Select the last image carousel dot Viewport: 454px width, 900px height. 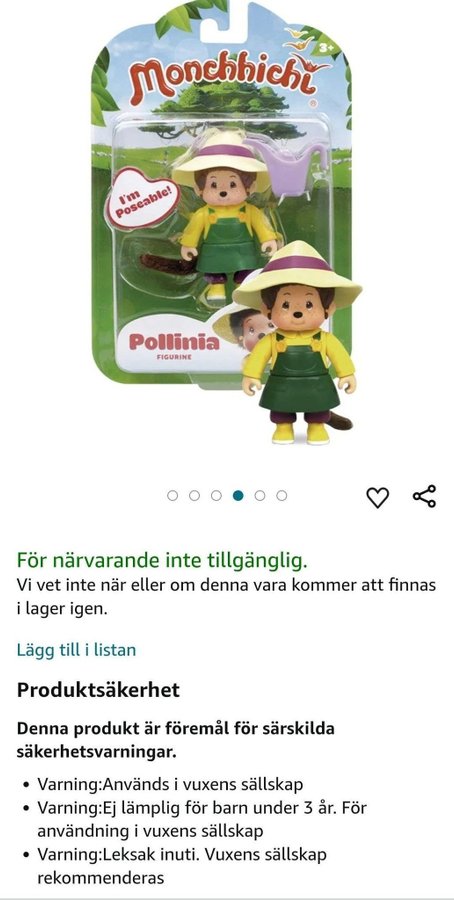coord(282,495)
